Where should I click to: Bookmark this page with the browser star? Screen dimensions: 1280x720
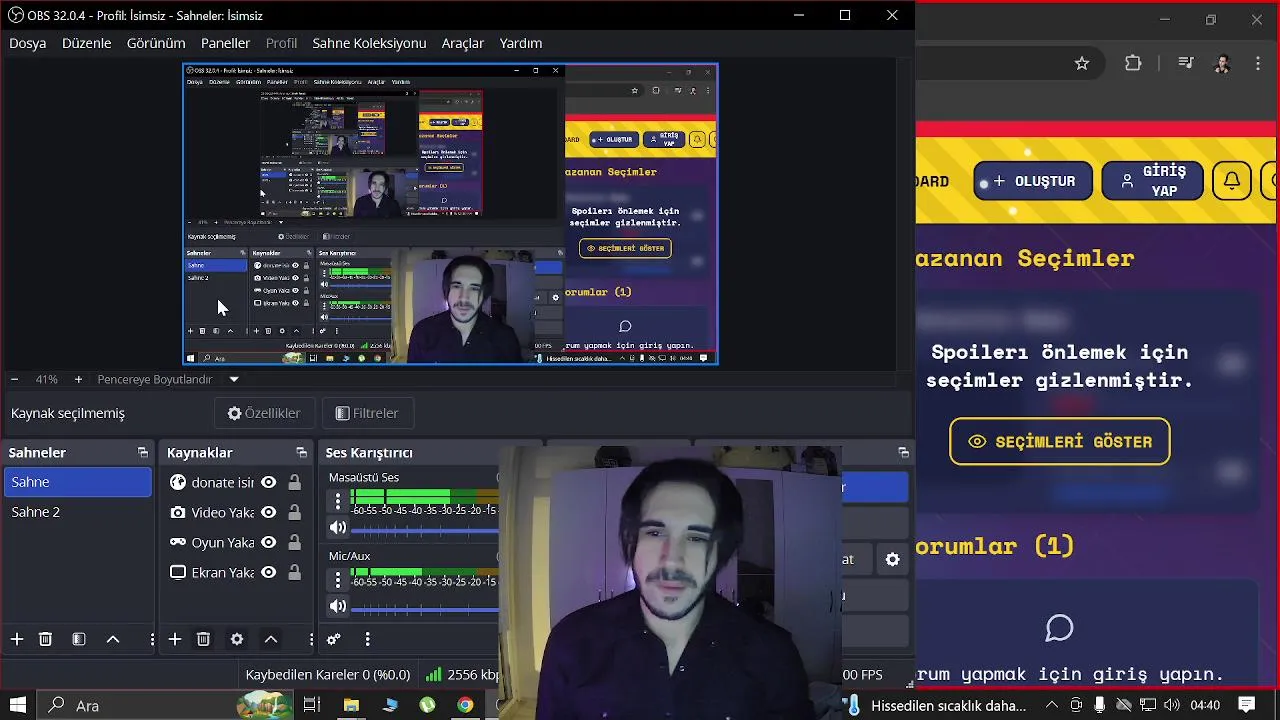(1082, 63)
